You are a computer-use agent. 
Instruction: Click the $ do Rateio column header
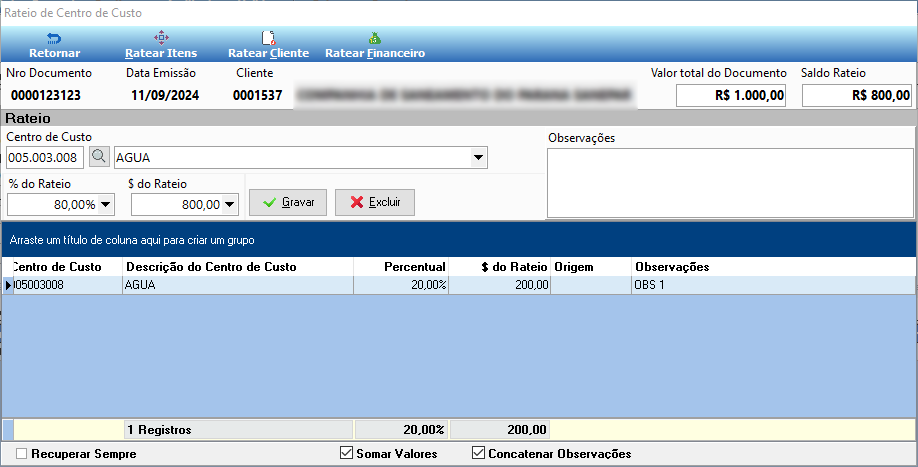point(499,267)
